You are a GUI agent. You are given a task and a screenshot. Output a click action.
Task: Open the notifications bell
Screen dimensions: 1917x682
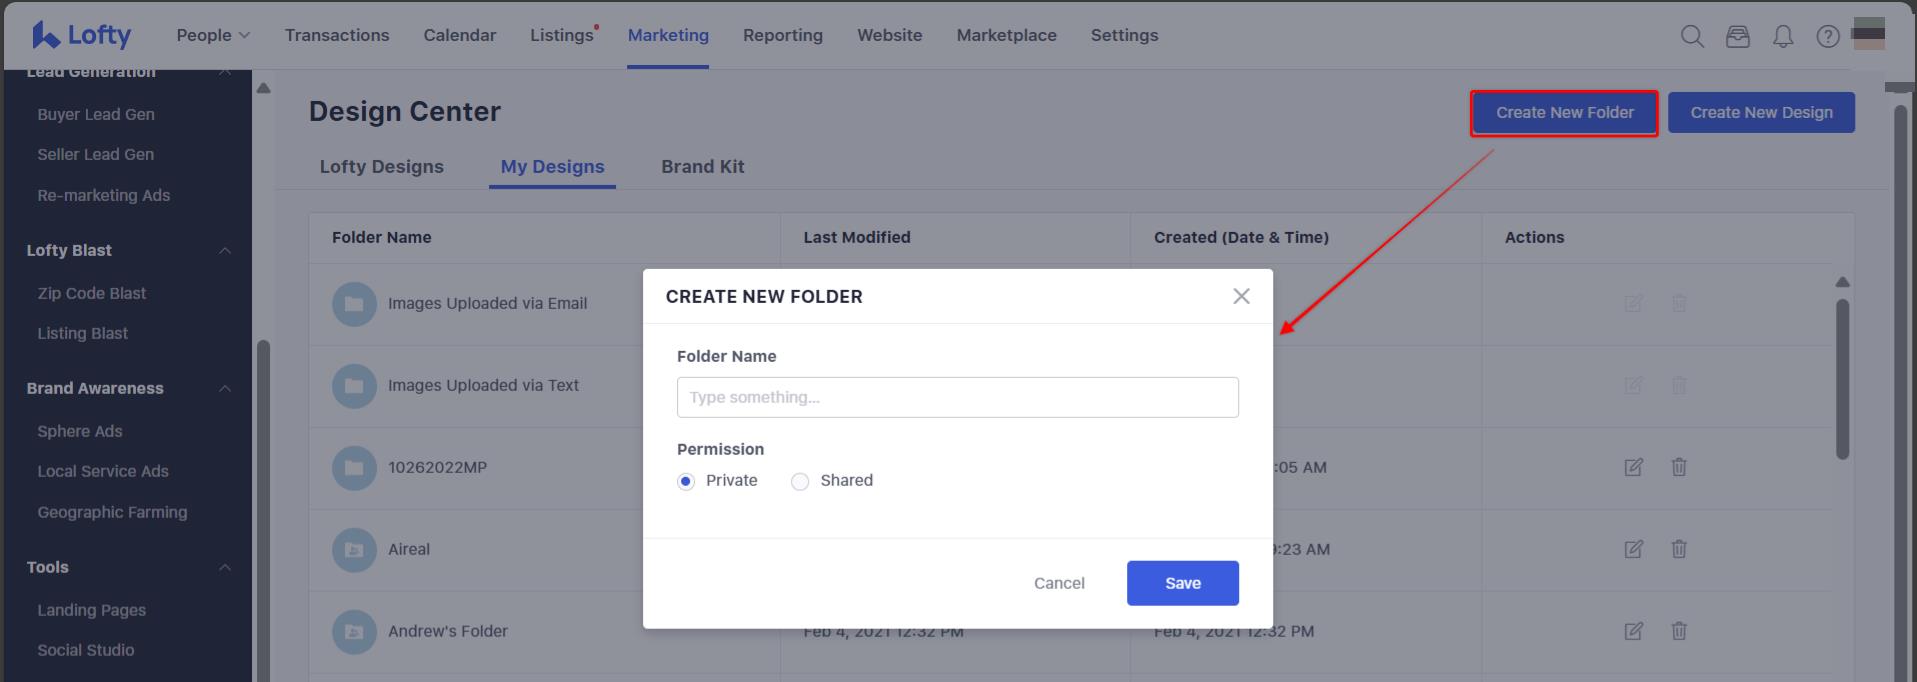pyautogui.click(x=1783, y=36)
